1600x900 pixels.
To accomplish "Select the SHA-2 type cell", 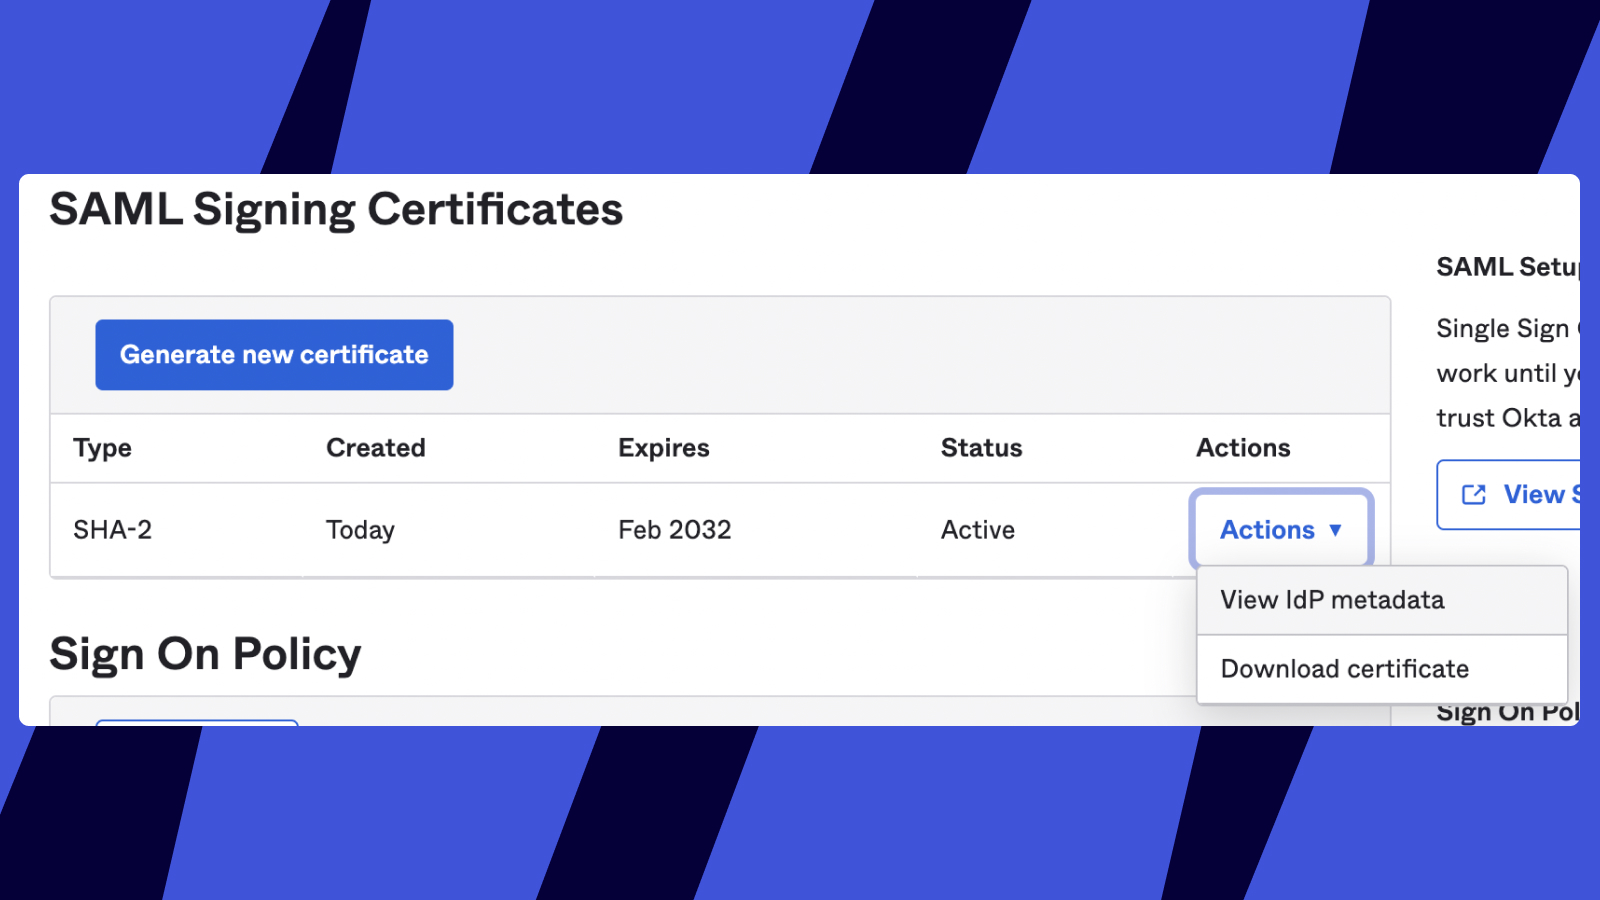I will (x=112, y=530).
